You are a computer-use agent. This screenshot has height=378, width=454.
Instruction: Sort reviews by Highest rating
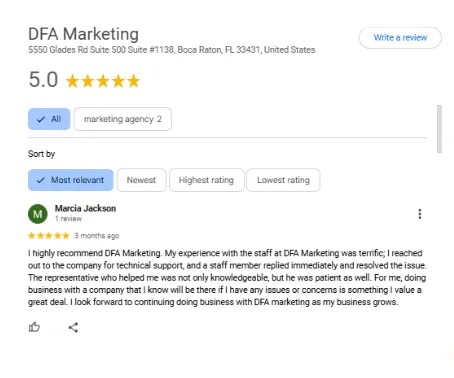(x=206, y=180)
